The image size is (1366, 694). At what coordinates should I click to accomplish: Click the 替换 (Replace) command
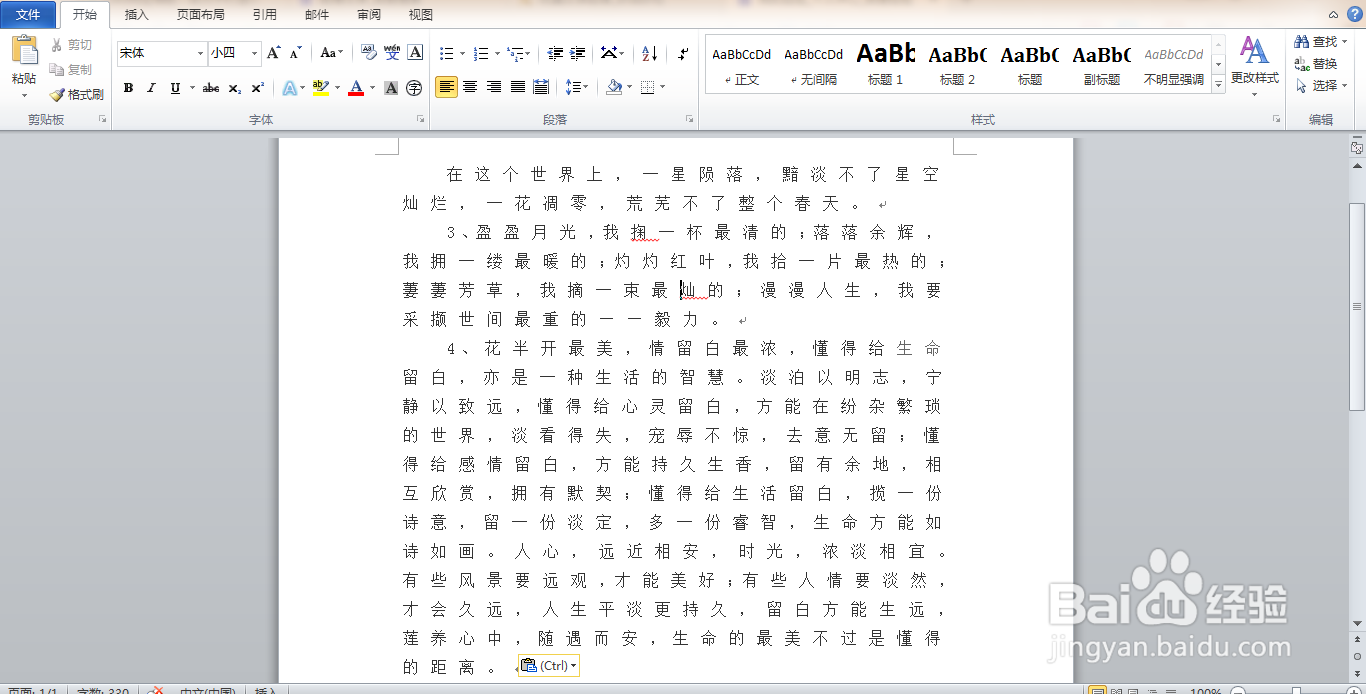click(1321, 62)
